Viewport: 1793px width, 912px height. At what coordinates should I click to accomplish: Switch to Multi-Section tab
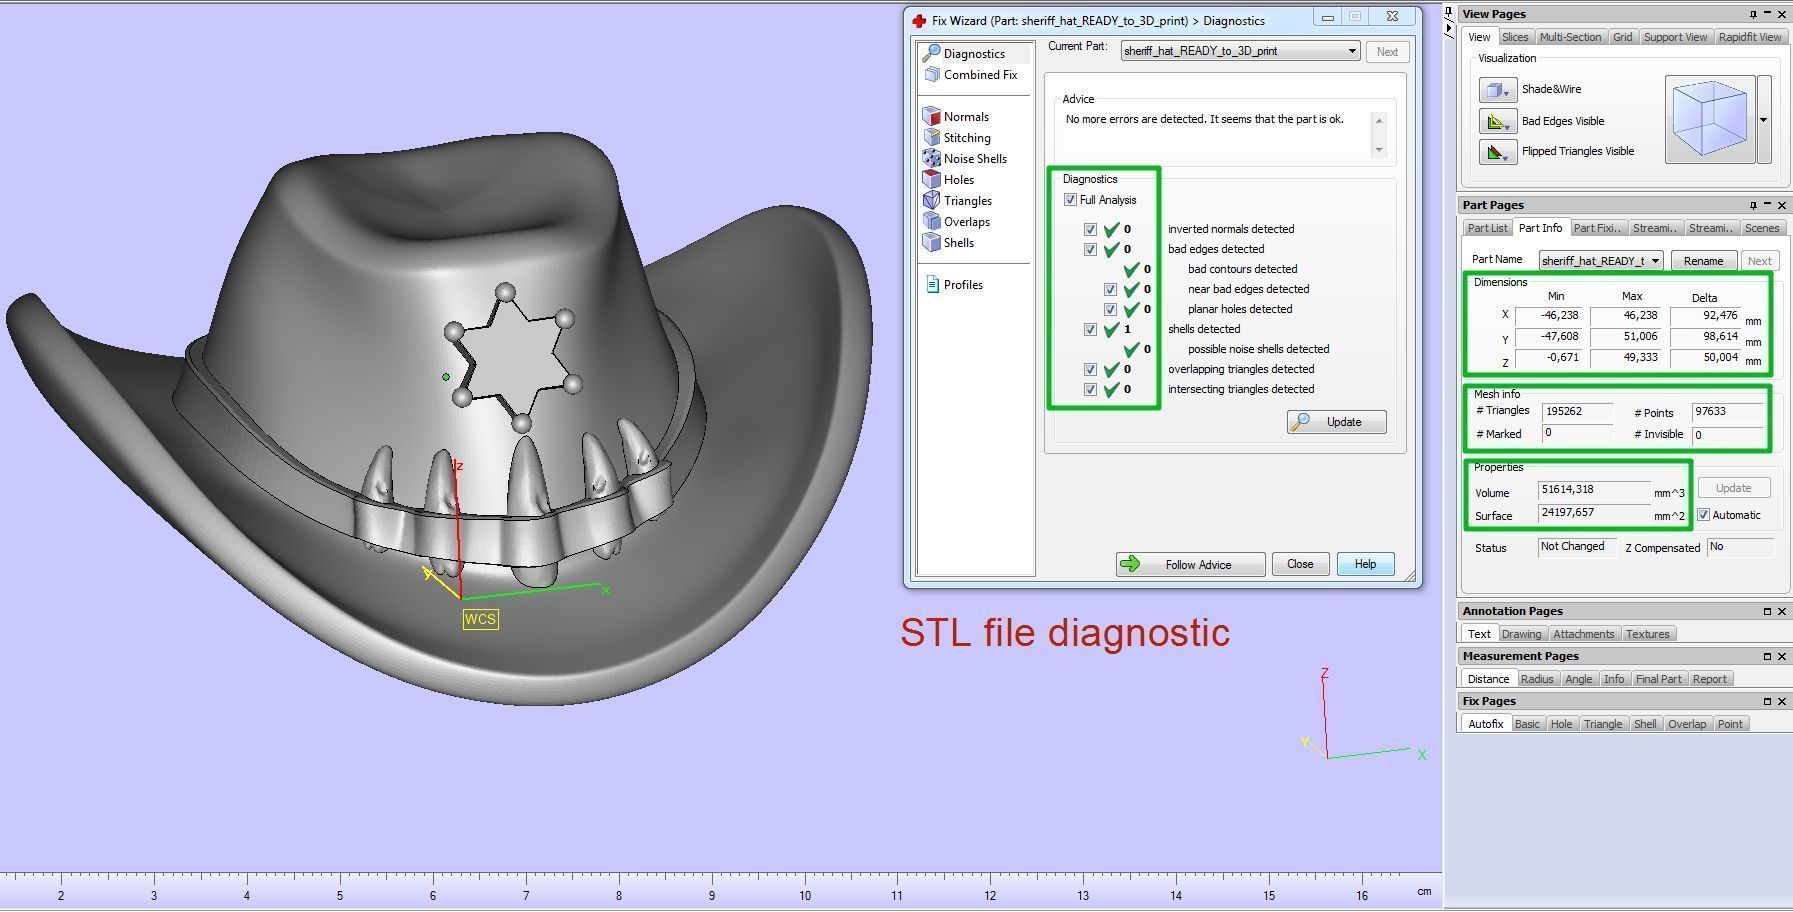pyautogui.click(x=1570, y=37)
